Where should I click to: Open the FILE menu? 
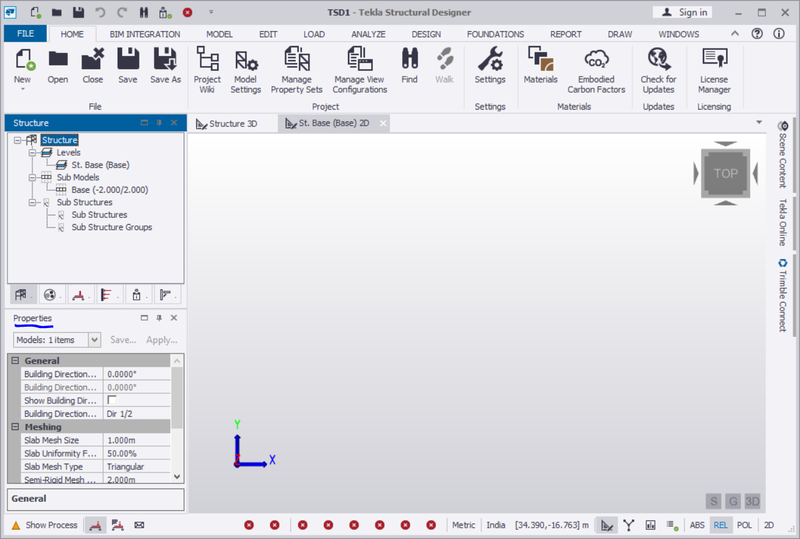coord(26,34)
